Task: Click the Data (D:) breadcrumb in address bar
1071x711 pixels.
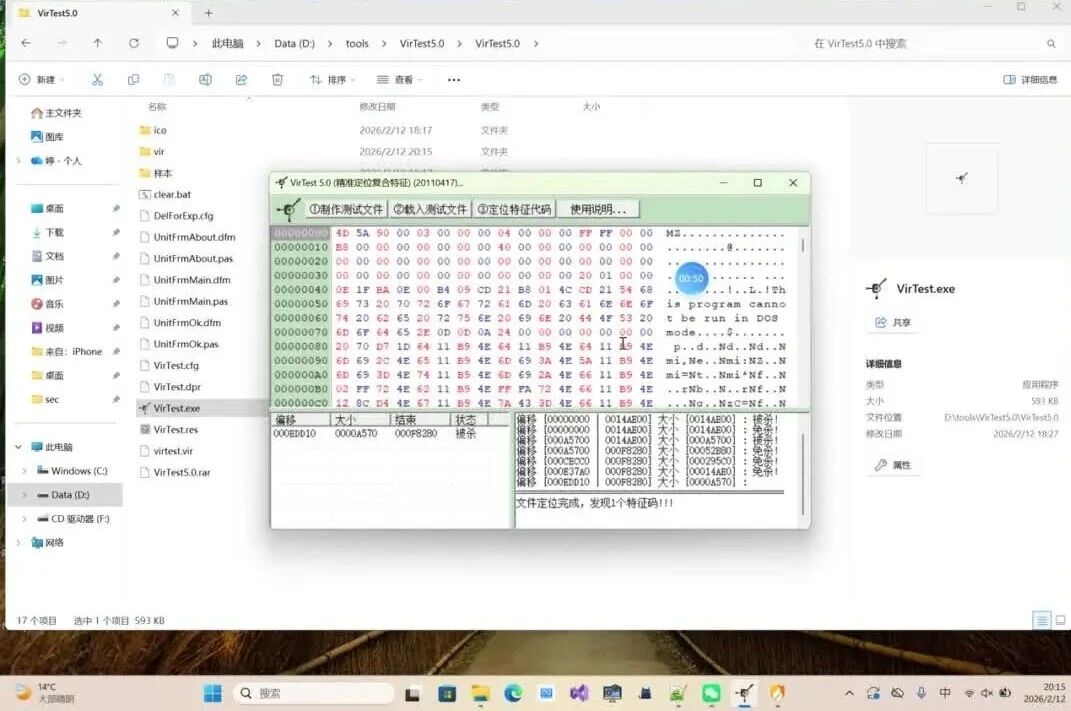Action: click(294, 43)
